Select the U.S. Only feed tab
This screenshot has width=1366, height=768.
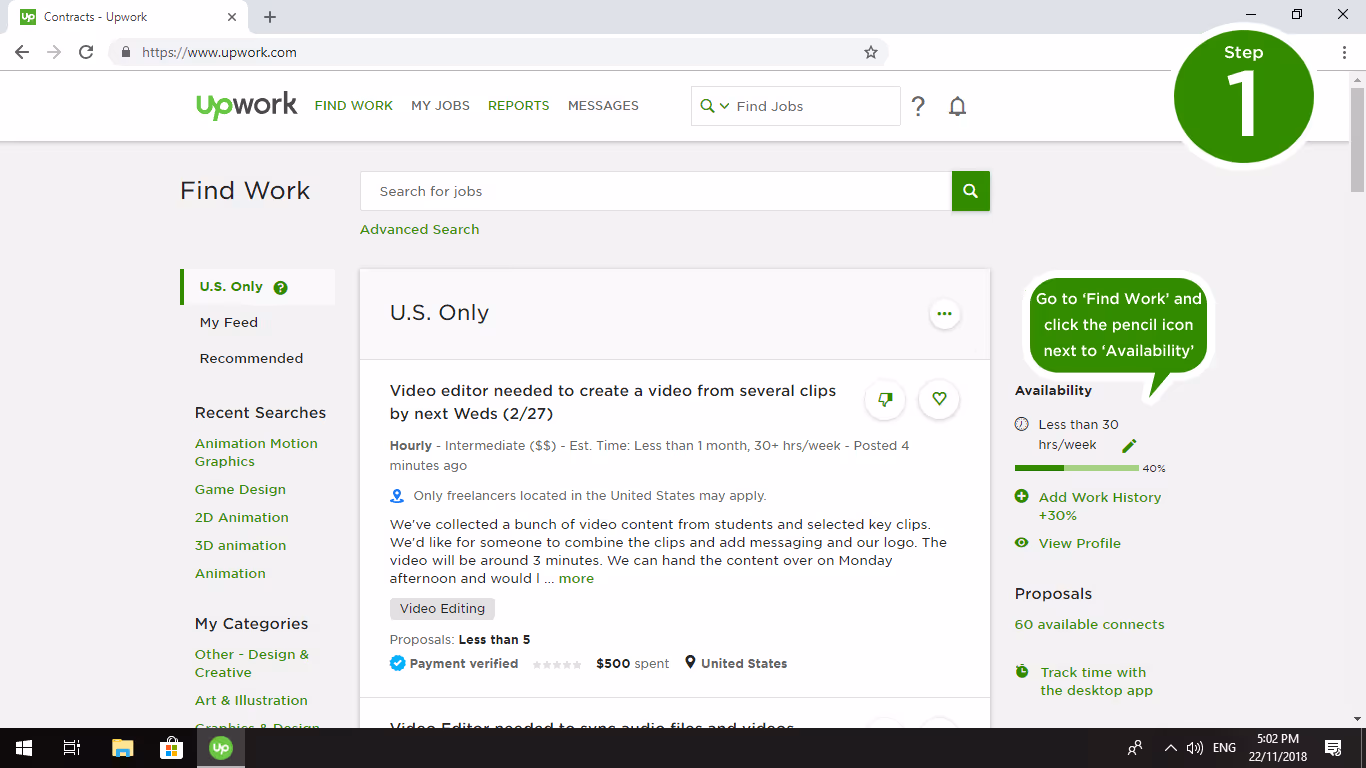258,287
